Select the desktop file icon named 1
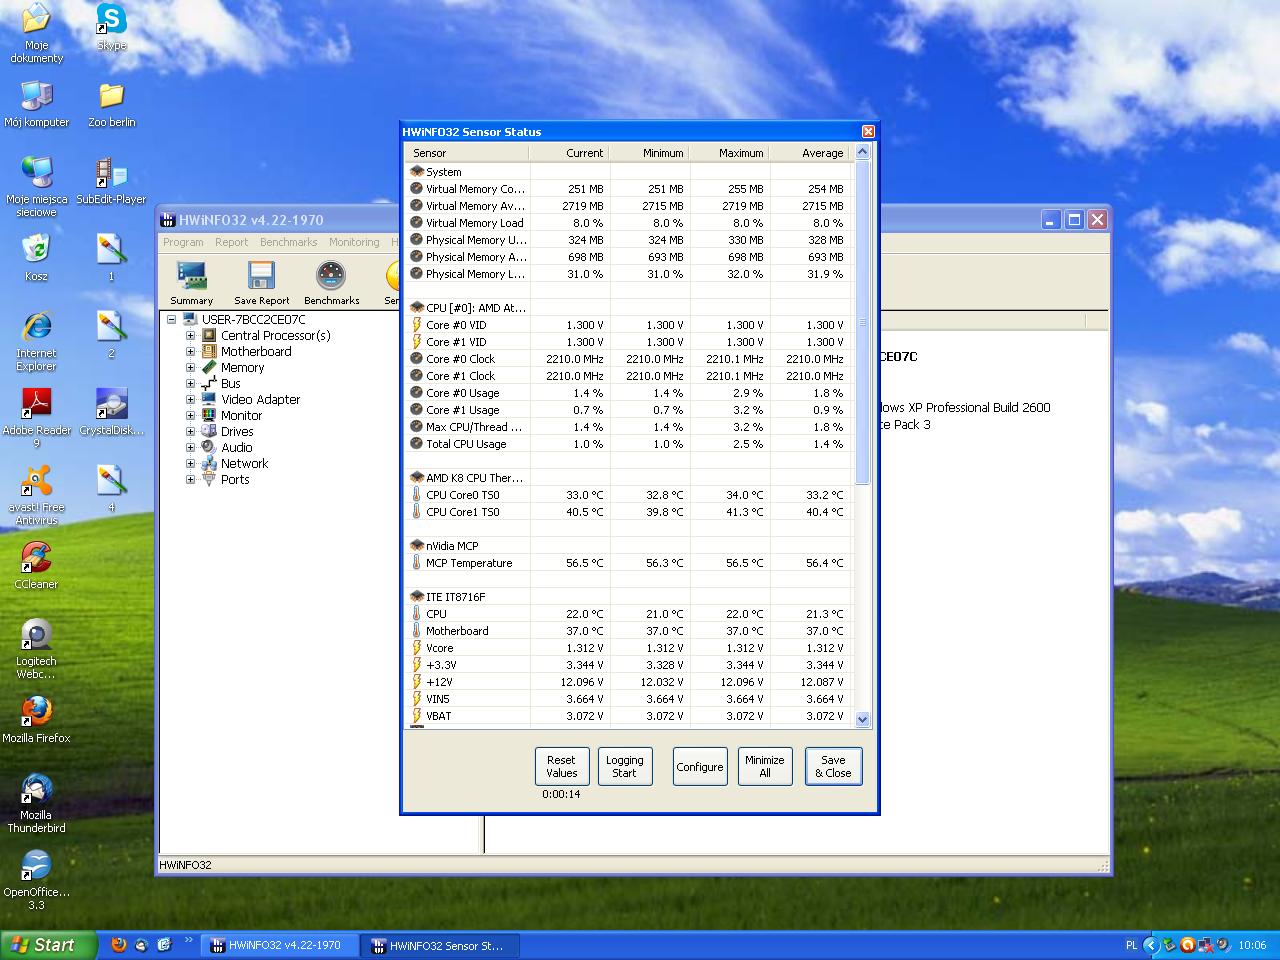 click(111, 258)
